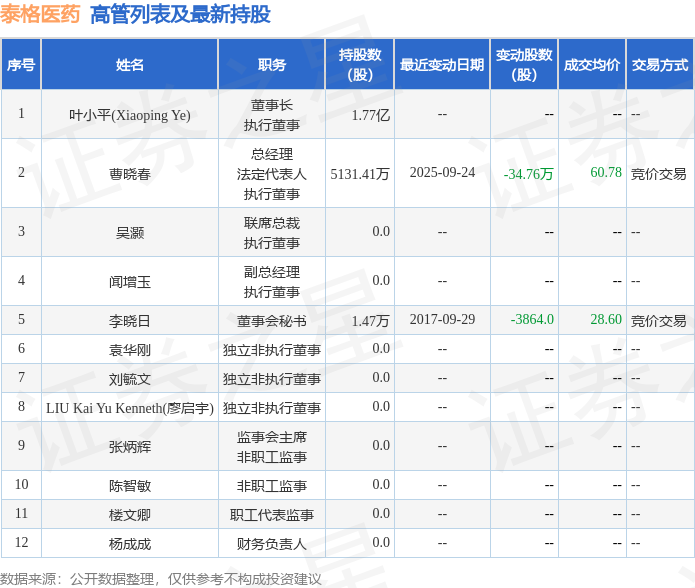Click the name 刘毓文

130,379
